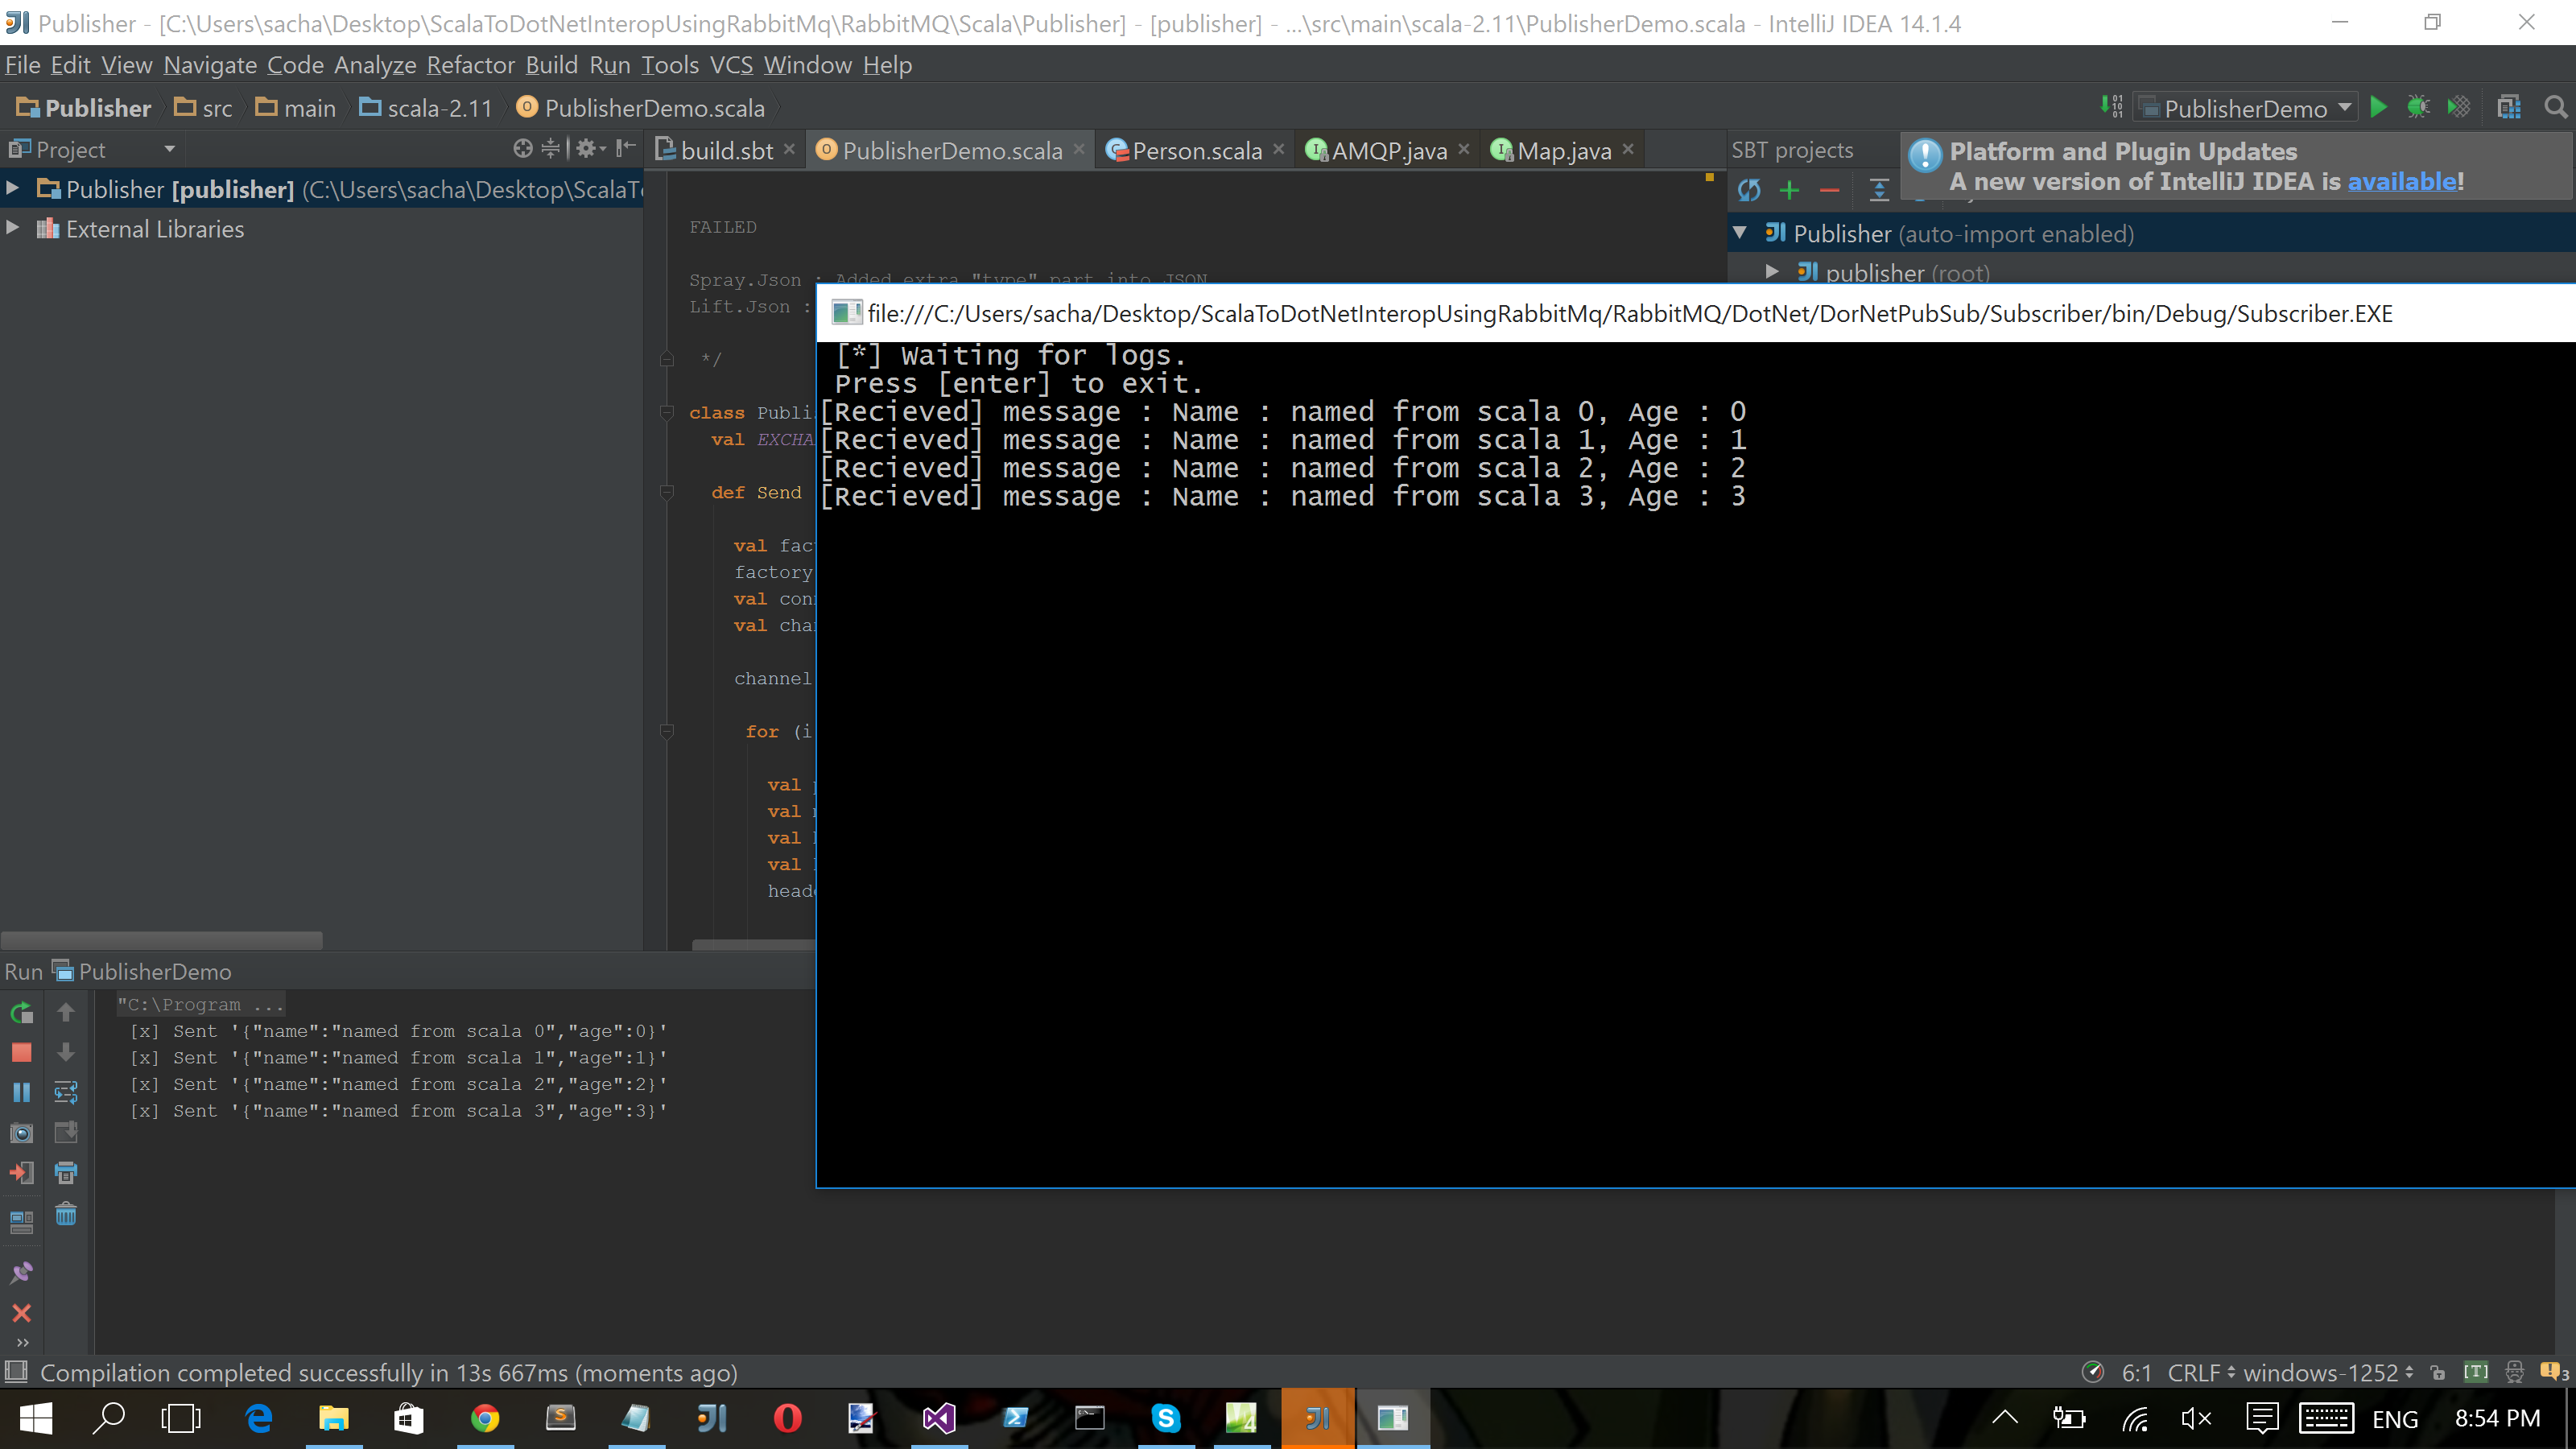Screen dimensions: 2576x1449
Task: Fold the for loop in editor gutter
Action: 667,731
